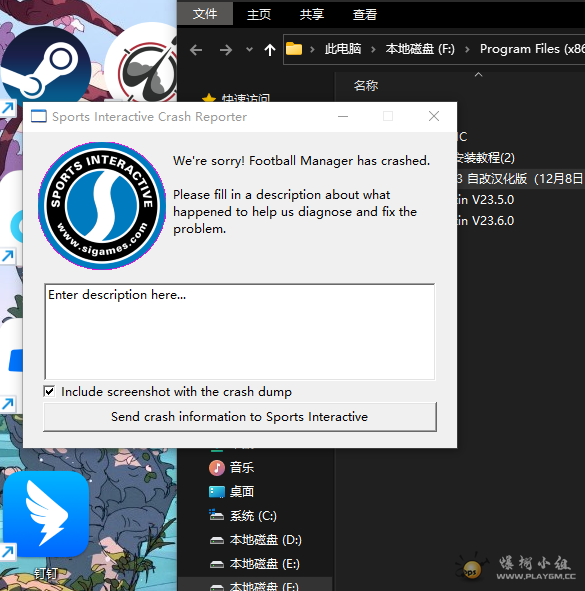Select 系统 (C:) drive in sidebar

pyautogui.click(x=253, y=516)
